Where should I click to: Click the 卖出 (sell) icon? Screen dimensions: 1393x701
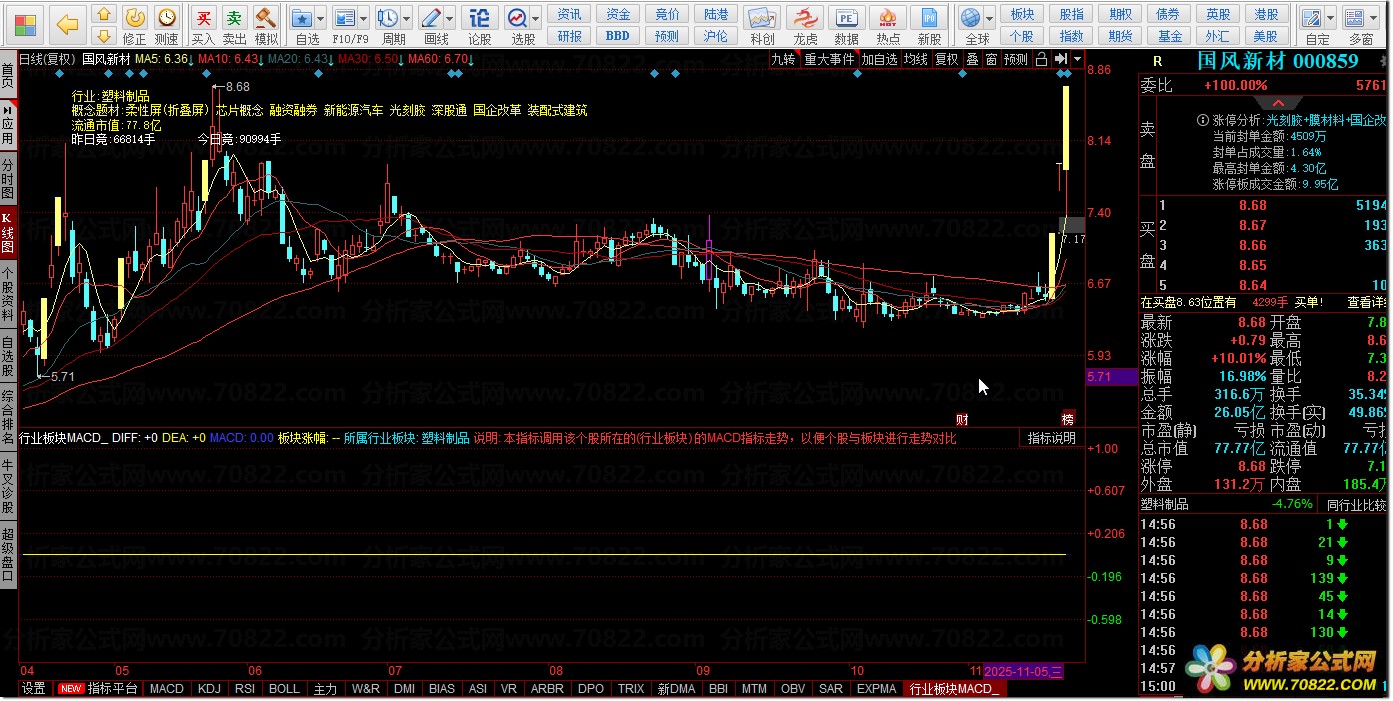(234, 24)
